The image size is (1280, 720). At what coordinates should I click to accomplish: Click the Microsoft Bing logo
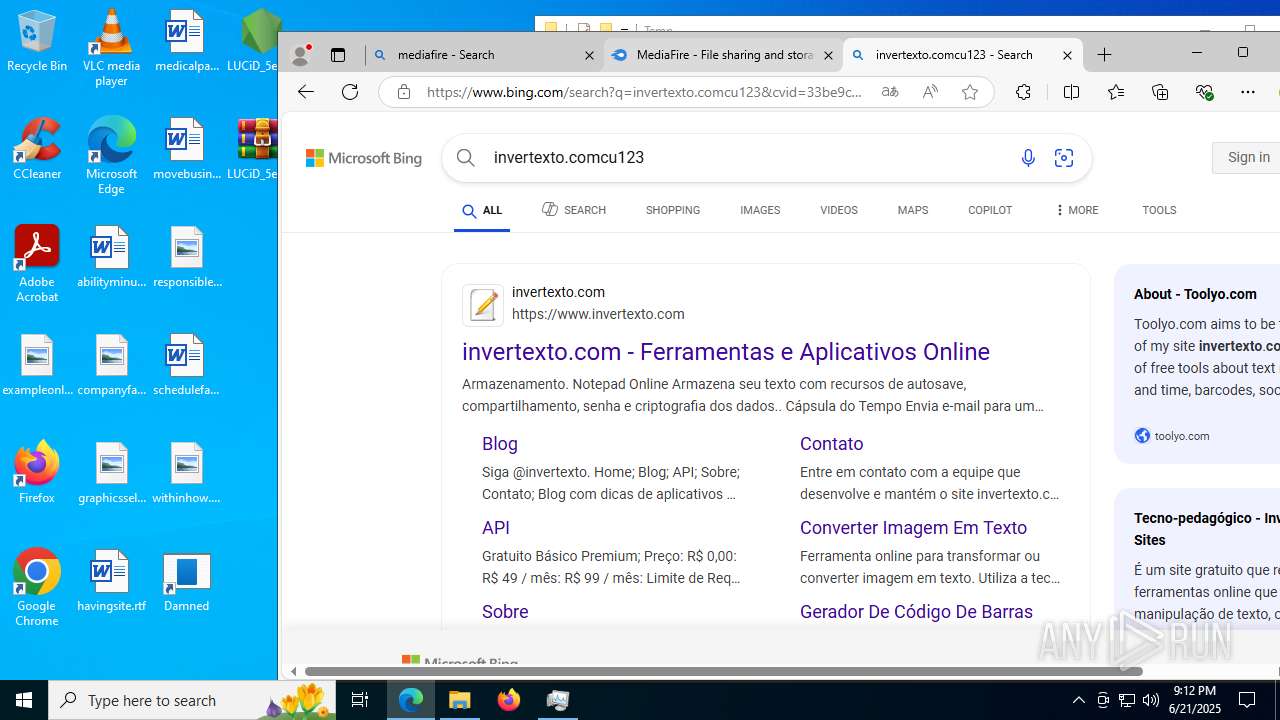click(x=364, y=158)
